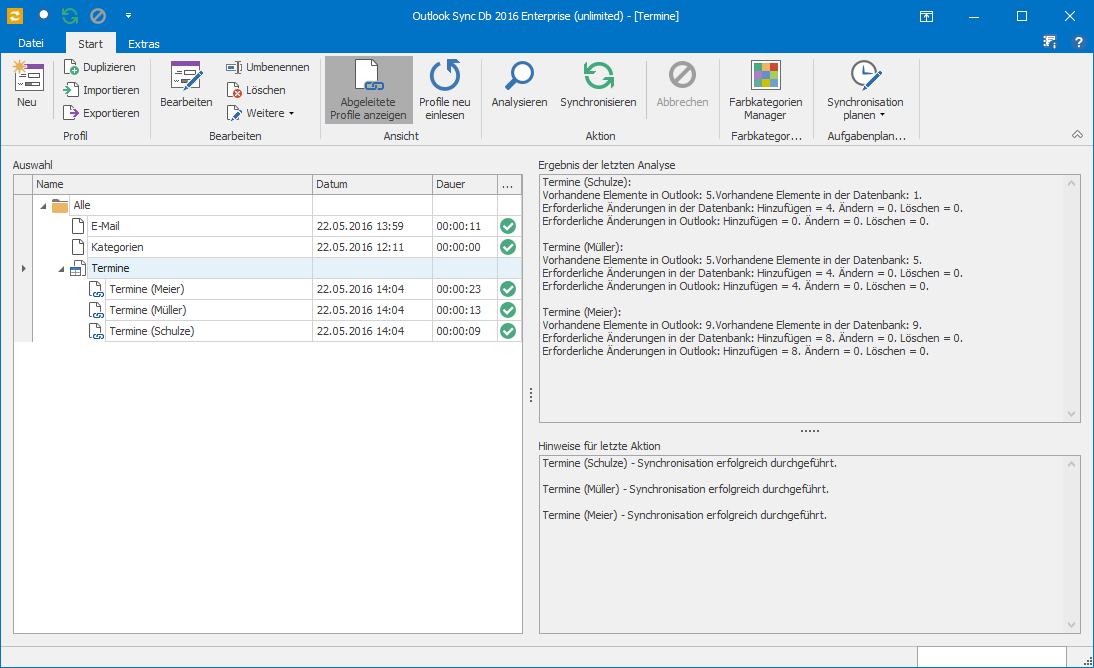
Task: Click the Termine (Meier) status check icon
Action: pos(508,289)
